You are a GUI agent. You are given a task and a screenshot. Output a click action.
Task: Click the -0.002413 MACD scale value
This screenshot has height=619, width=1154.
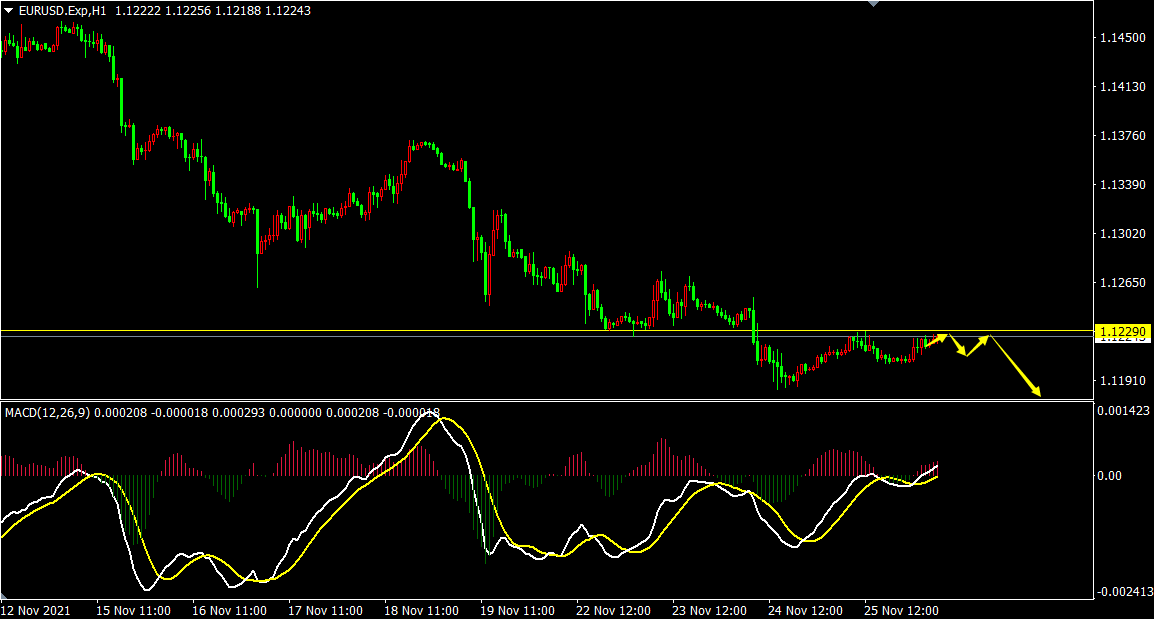click(x=1123, y=592)
